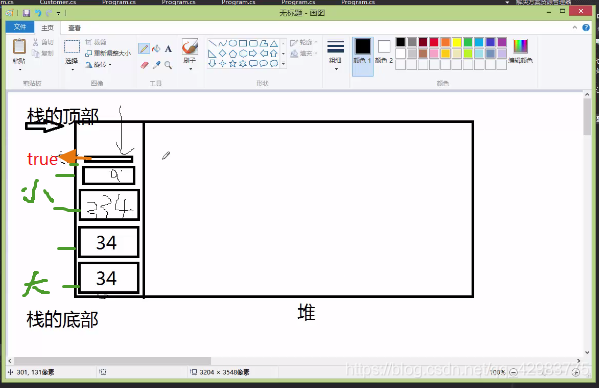The height and width of the screenshot is (388, 599).
Task: Select the Text tool
Action: (x=168, y=49)
